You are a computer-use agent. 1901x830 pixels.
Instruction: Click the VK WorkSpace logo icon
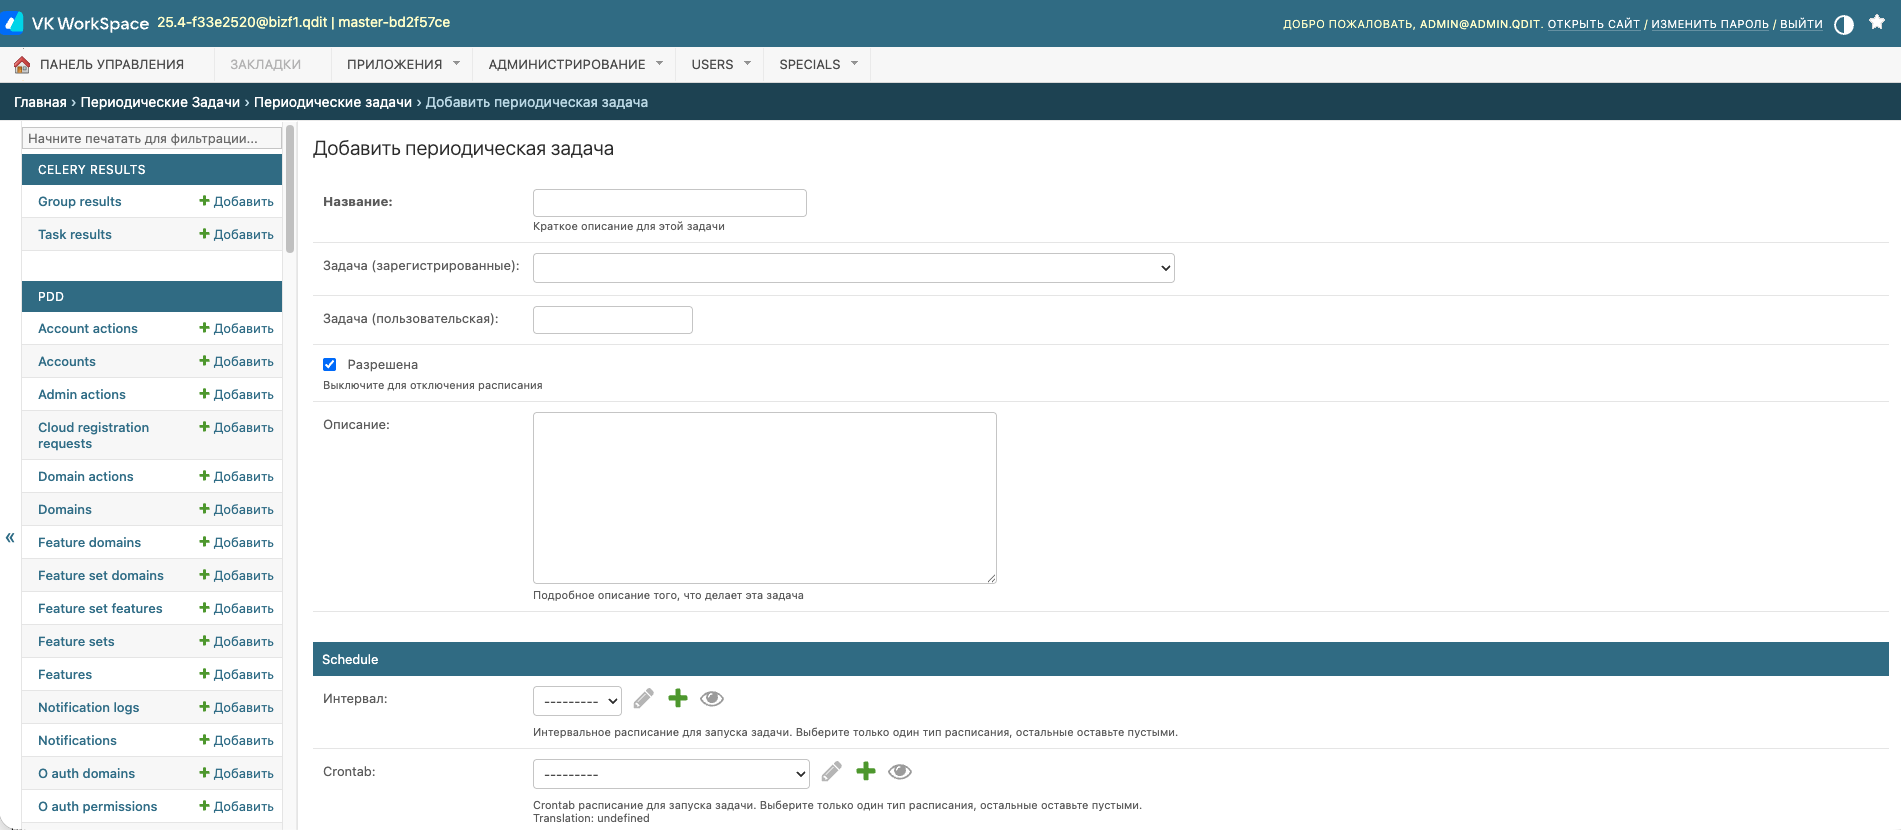pyautogui.click(x=13, y=22)
